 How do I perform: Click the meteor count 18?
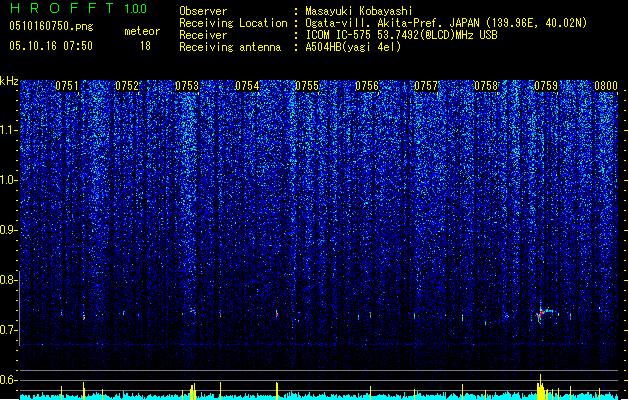[145, 46]
